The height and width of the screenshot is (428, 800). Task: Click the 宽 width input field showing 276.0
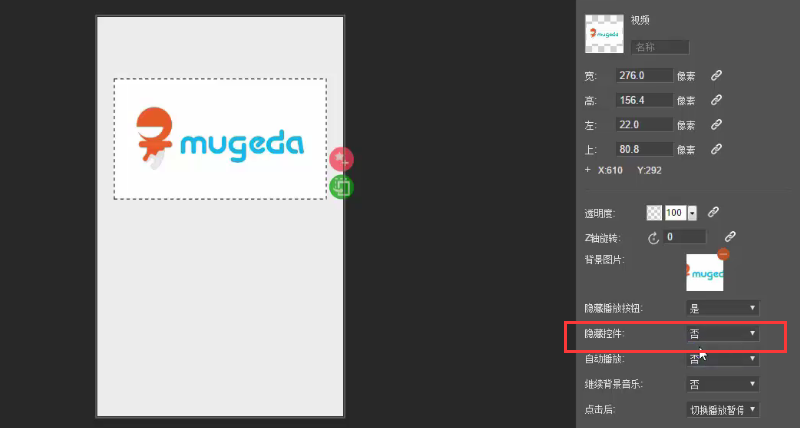tap(644, 75)
